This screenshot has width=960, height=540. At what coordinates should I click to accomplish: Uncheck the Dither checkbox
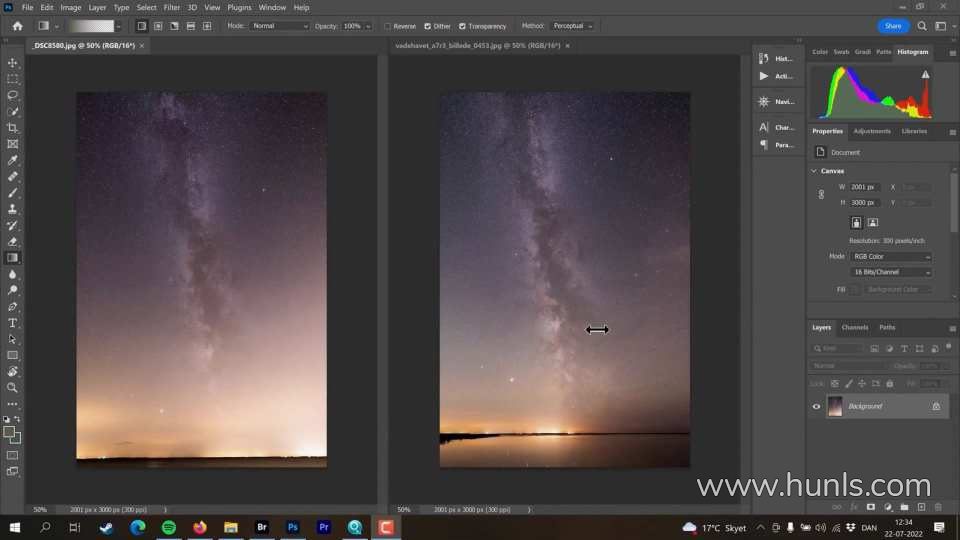click(428, 26)
